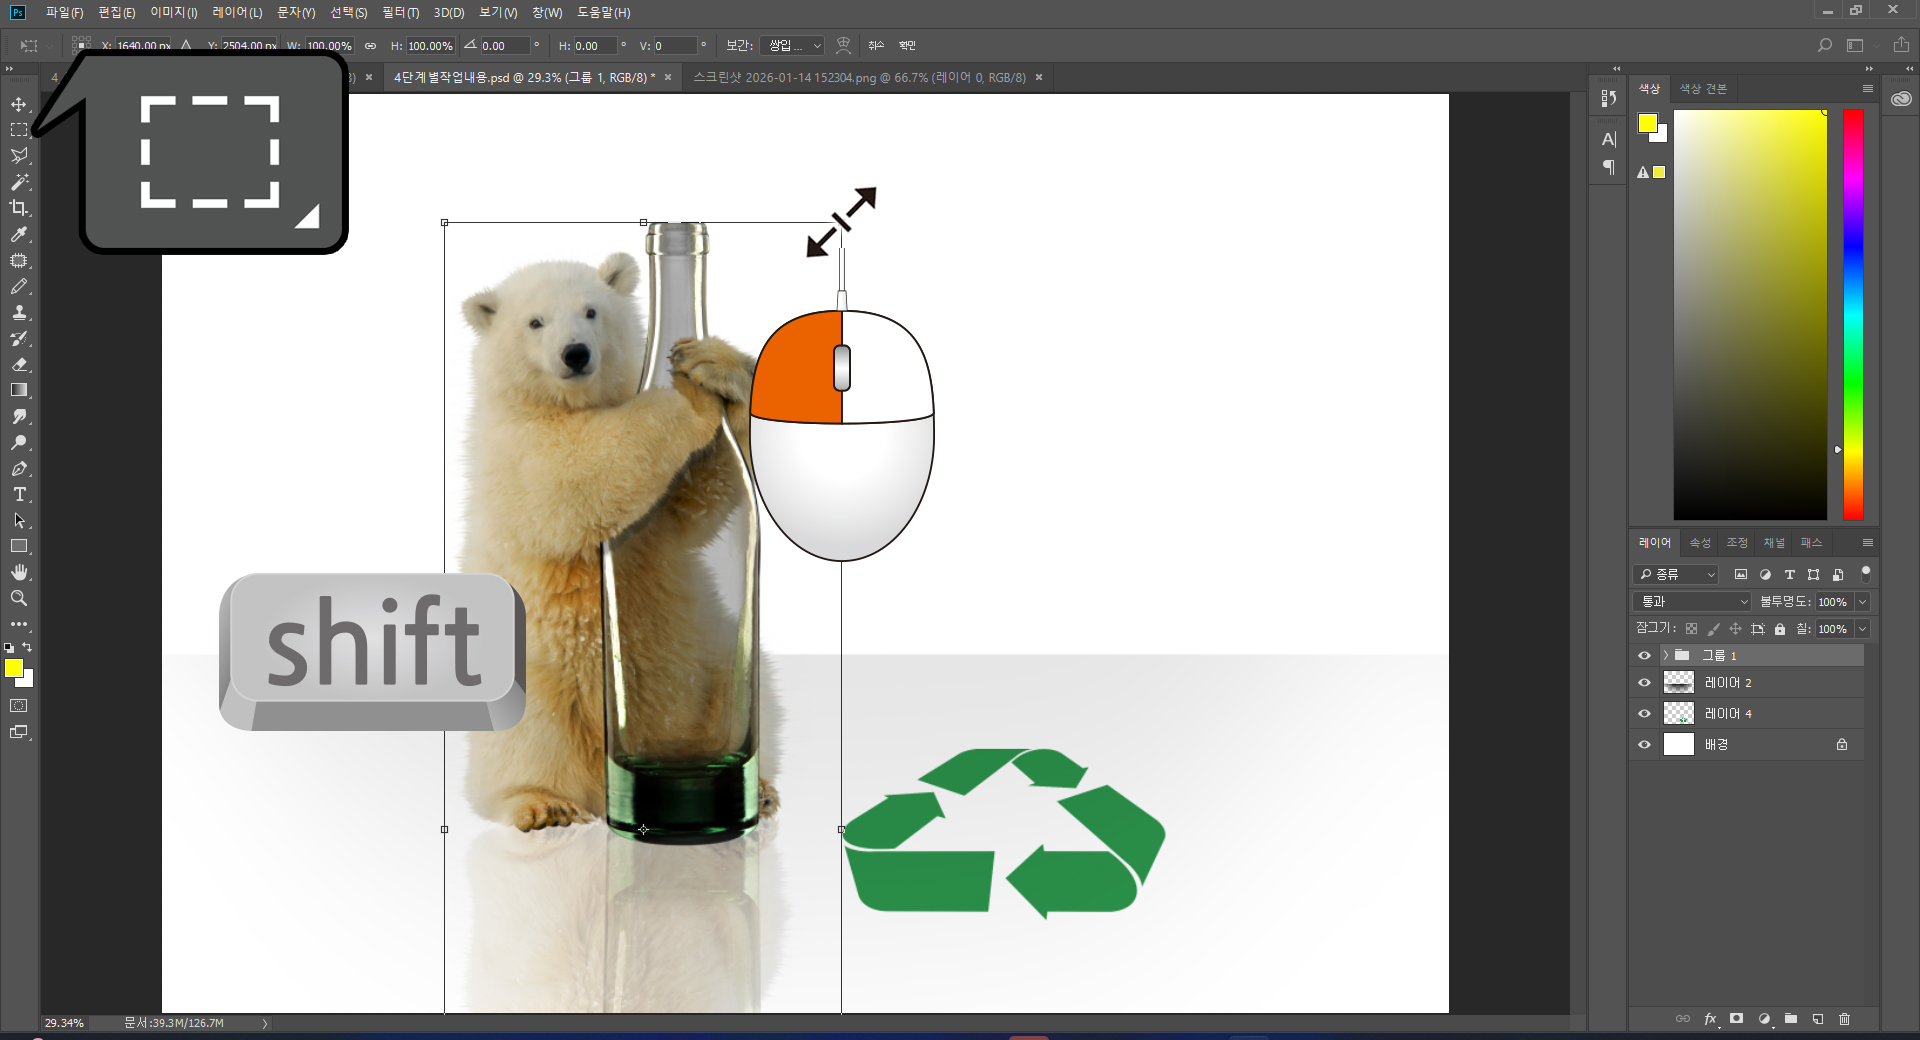This screenshot has height=1040, width=1920.
Task: Select the Hand tool
Action: (19, 572)
